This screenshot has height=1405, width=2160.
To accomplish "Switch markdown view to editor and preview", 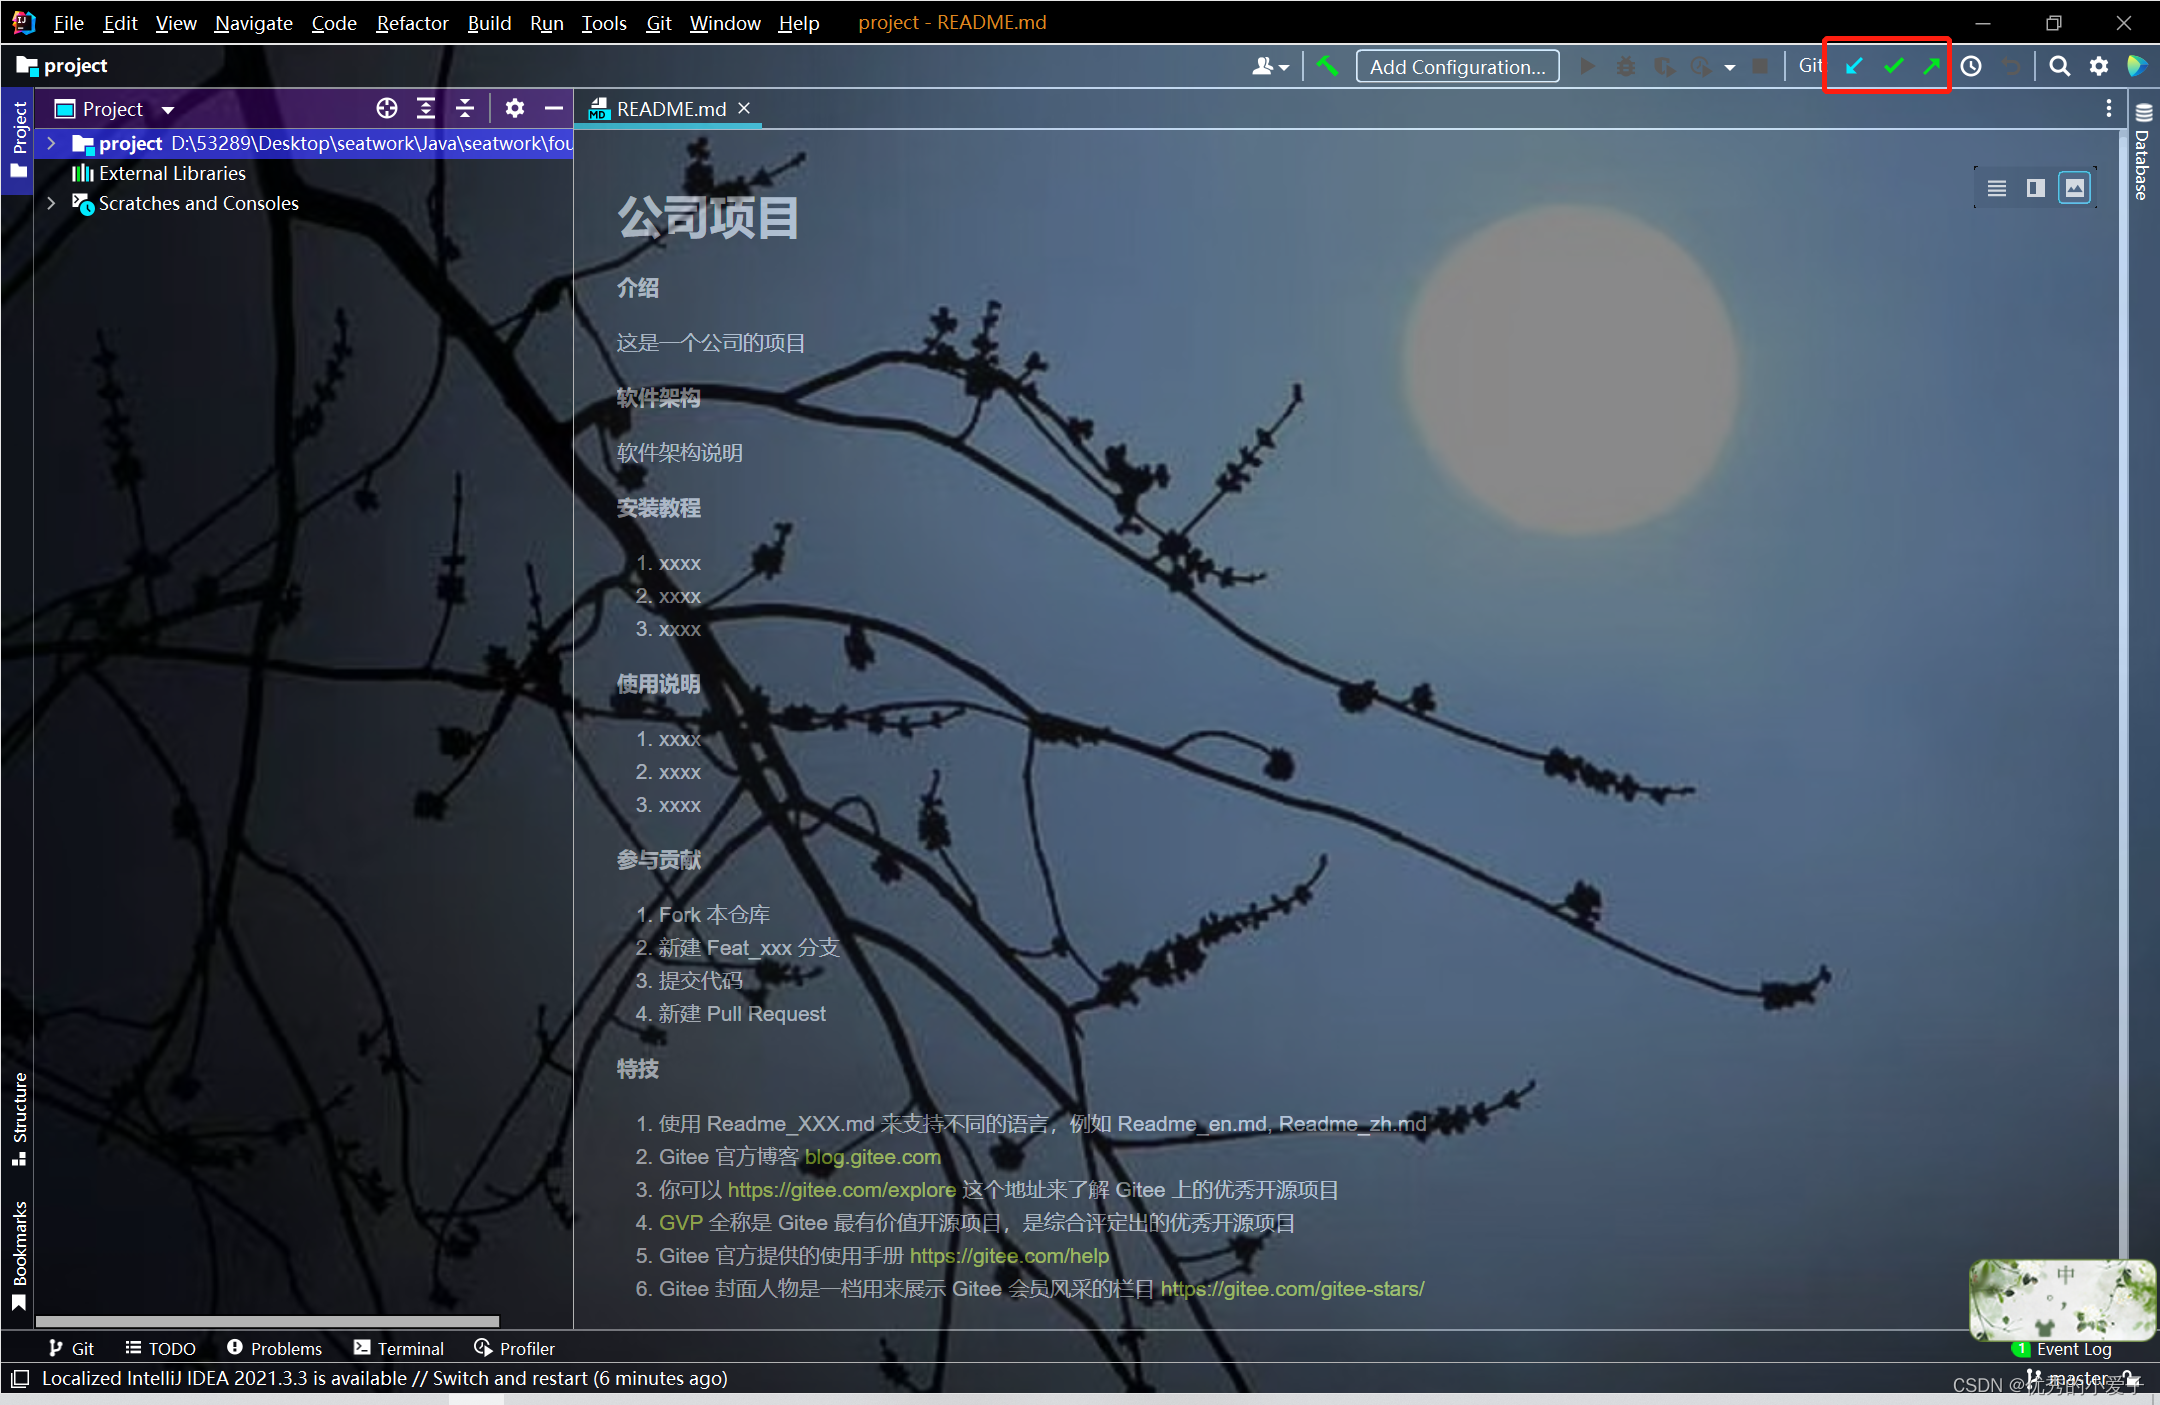I will 2035,188.
